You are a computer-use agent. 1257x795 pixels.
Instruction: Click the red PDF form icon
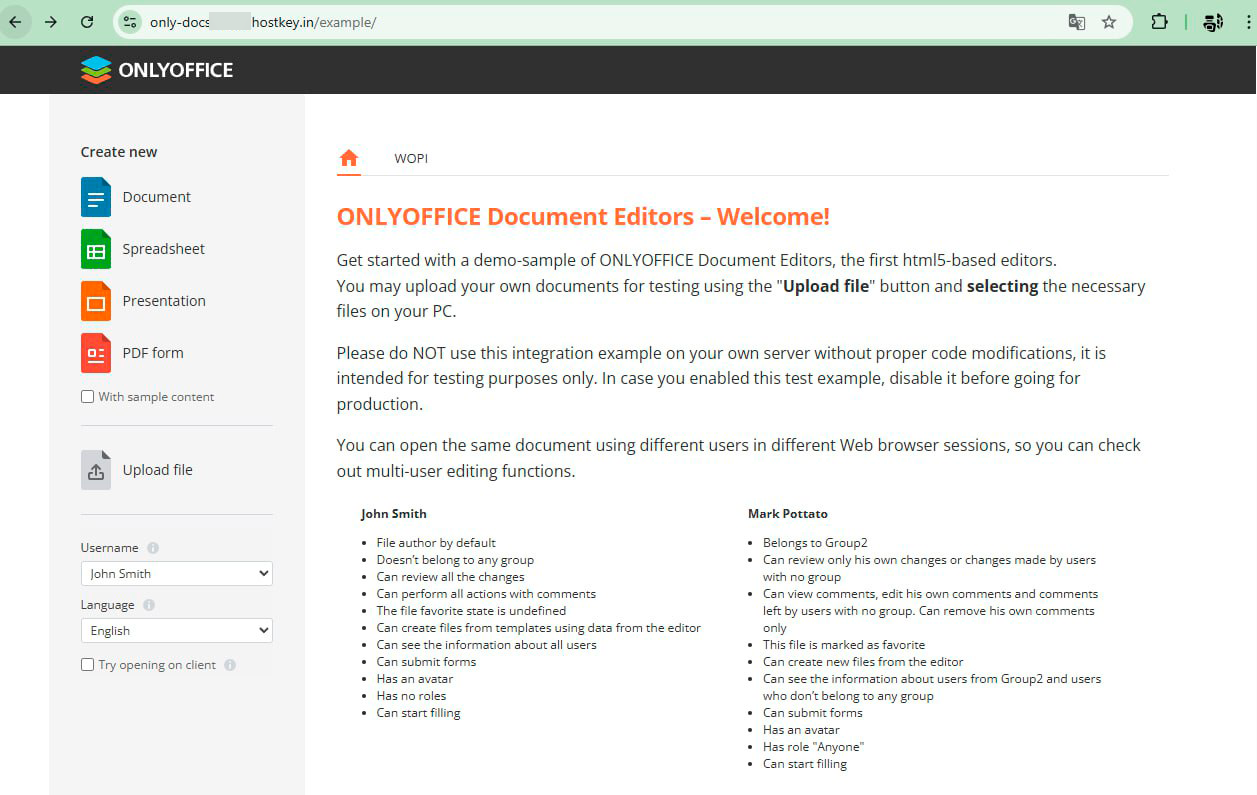(96, 353)
